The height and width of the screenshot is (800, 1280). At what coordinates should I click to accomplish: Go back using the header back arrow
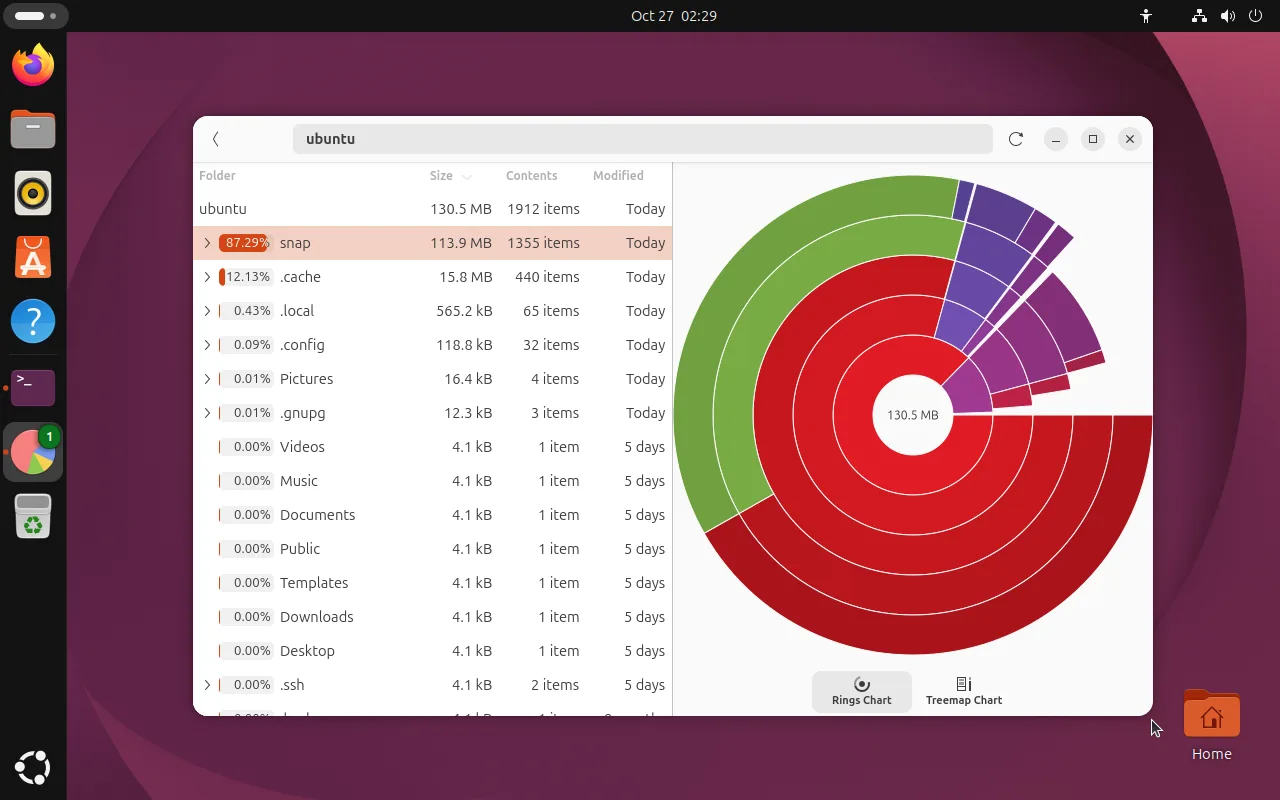click(x=216, y=139)
